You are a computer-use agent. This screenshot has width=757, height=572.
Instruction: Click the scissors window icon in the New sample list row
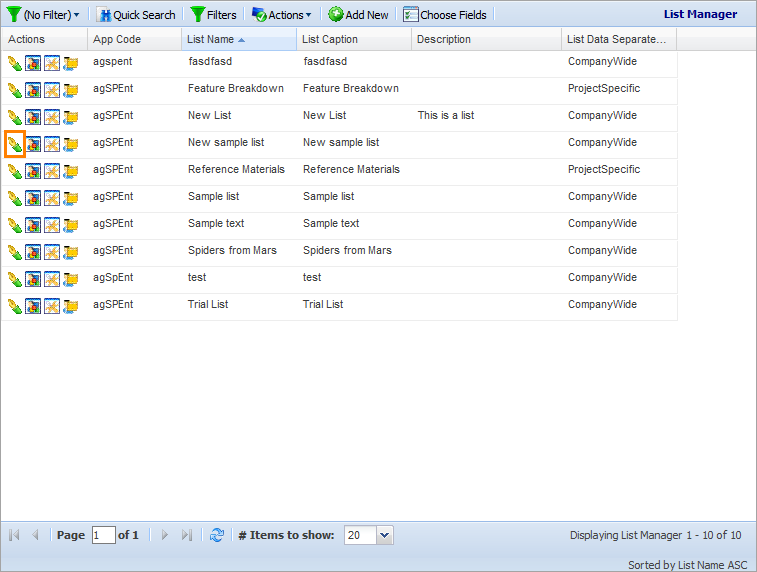52,144
